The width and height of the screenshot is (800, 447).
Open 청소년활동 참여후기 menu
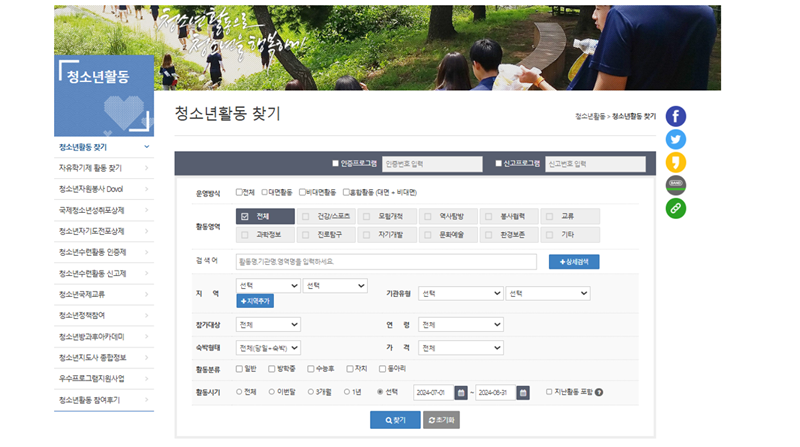click(x=104, y=400)
